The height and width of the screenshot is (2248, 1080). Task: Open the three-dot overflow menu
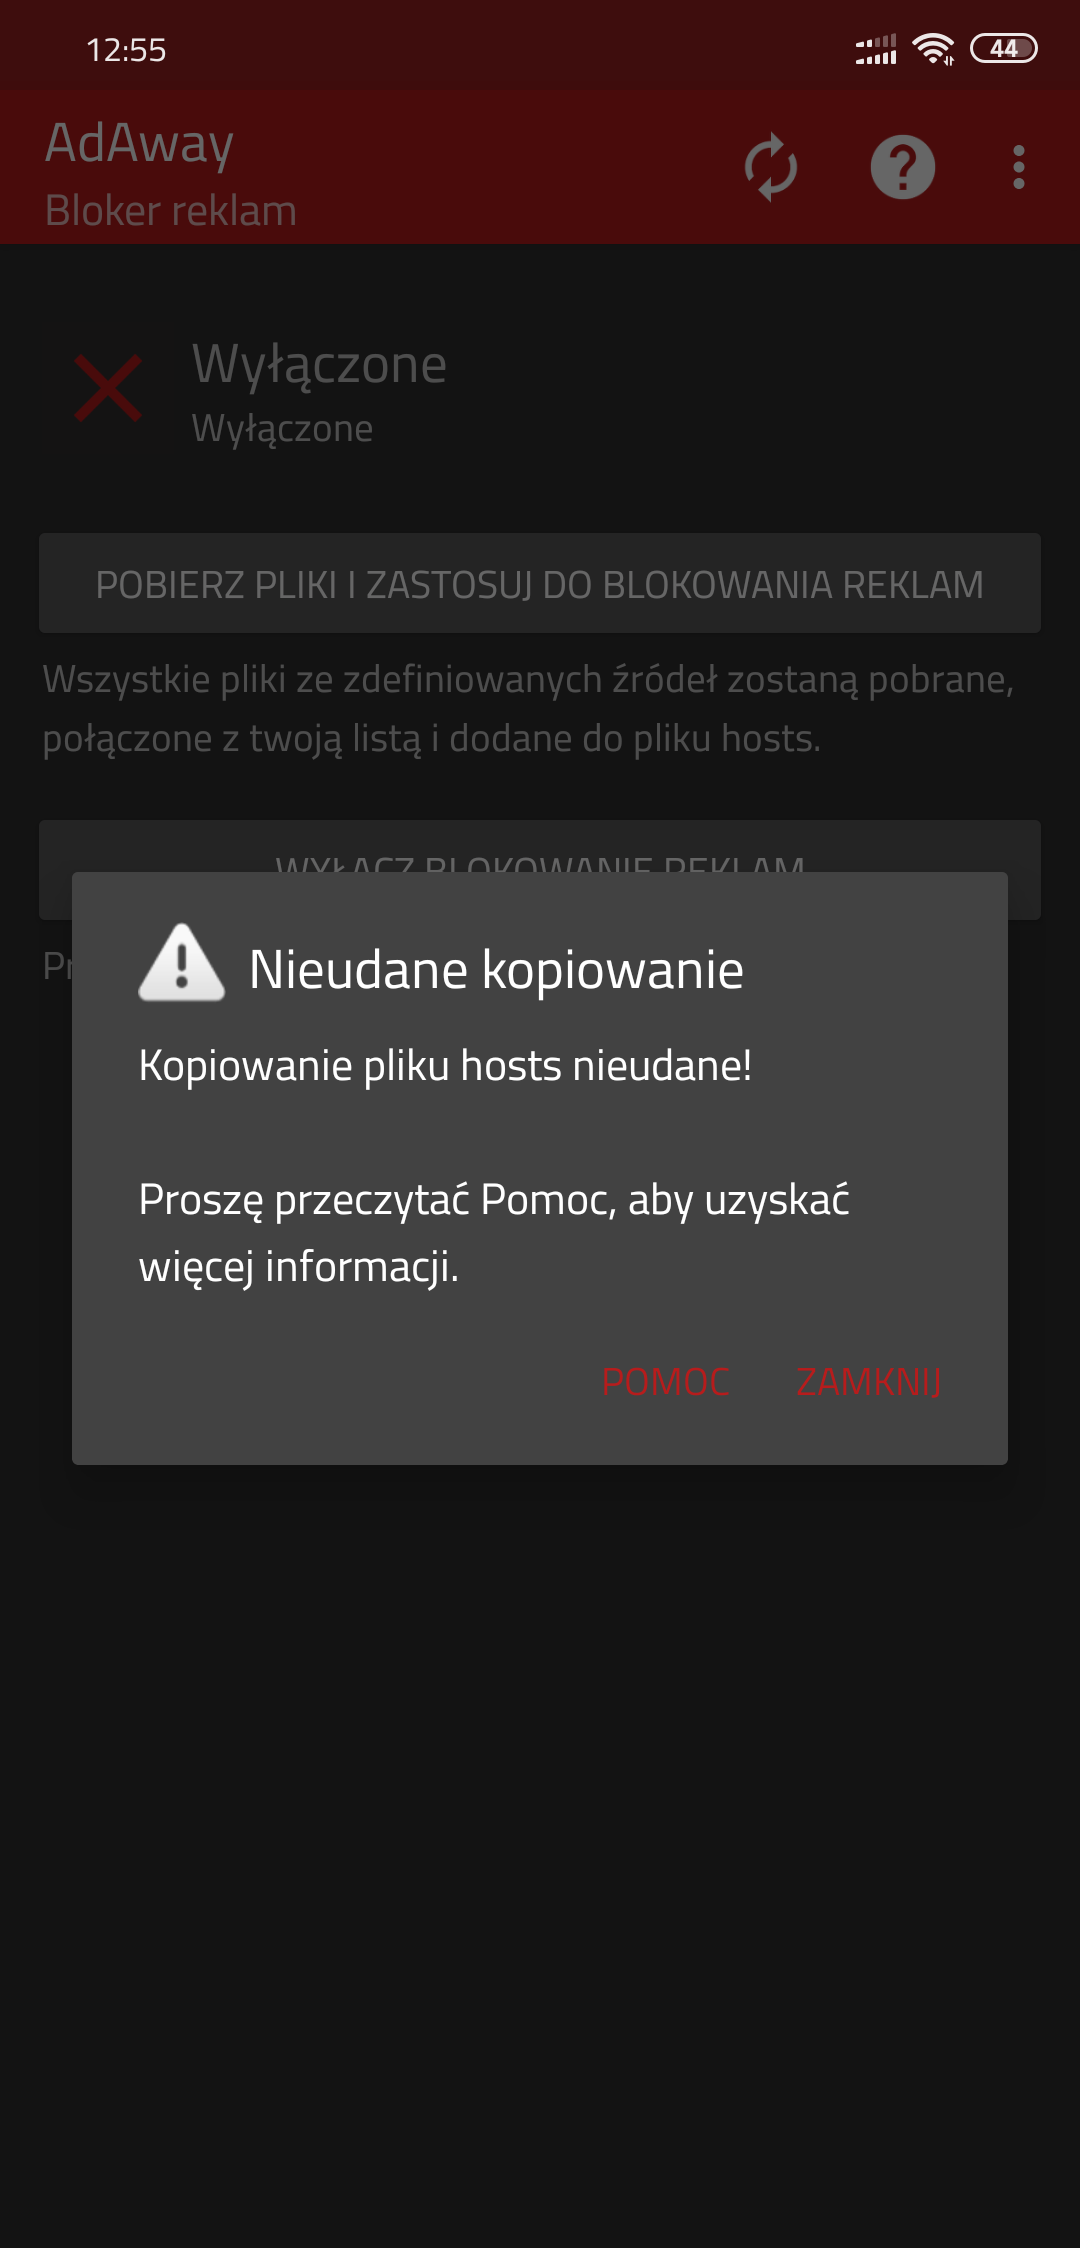pos(1019,167)
